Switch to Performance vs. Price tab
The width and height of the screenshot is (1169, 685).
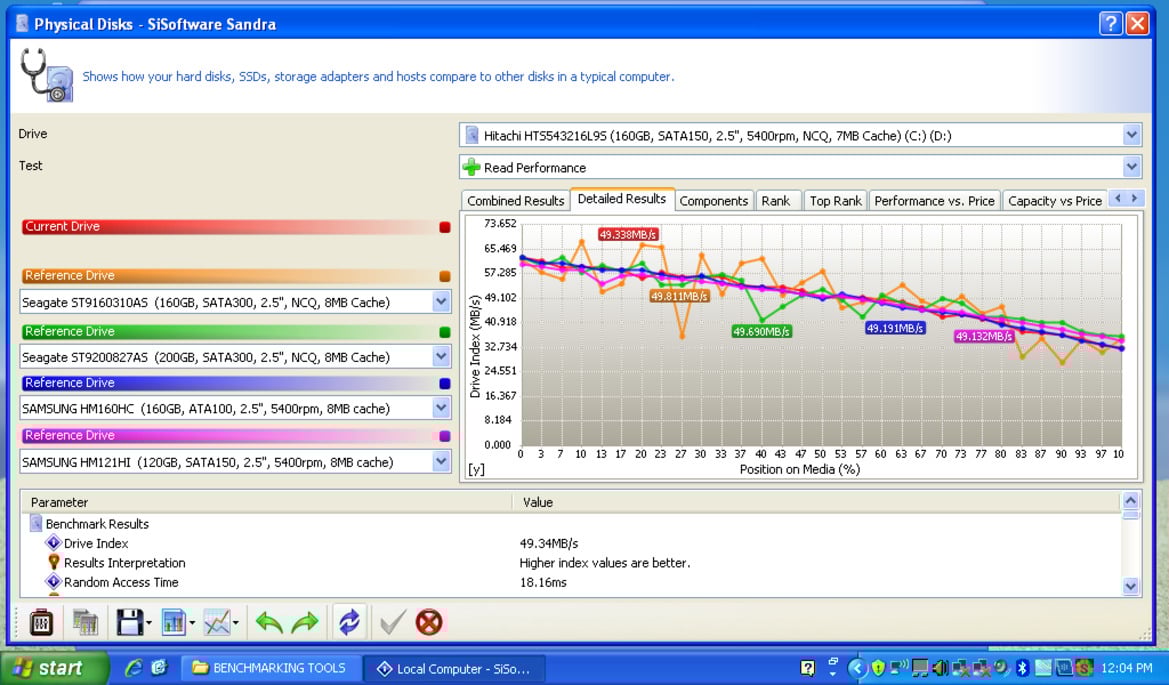(x=934, y=201)
